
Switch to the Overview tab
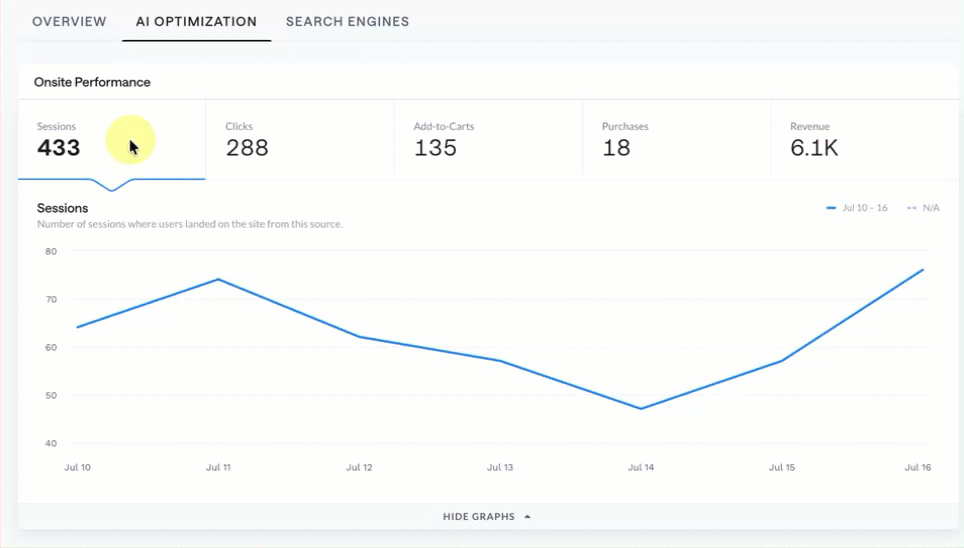[x=69, y=22]
